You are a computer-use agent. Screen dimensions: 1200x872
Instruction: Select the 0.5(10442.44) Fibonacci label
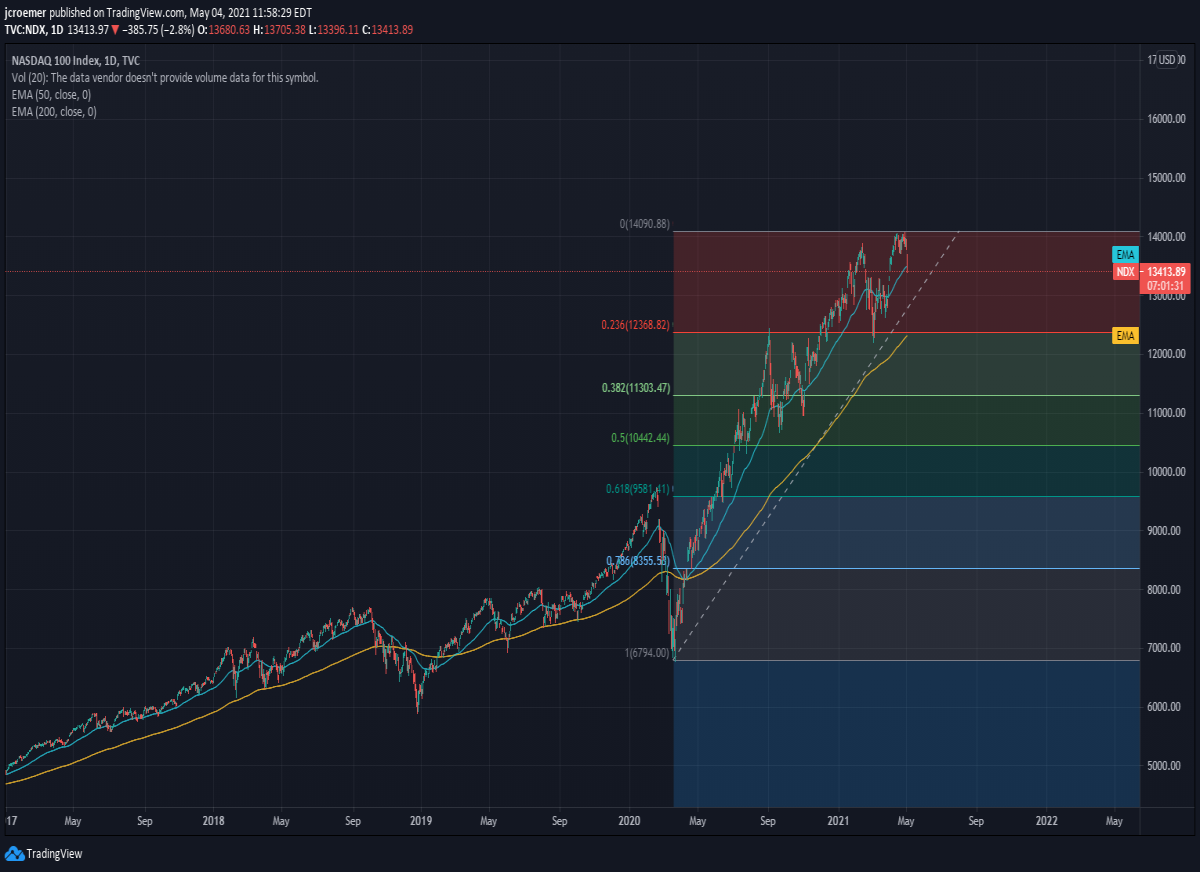pos(640,438)
